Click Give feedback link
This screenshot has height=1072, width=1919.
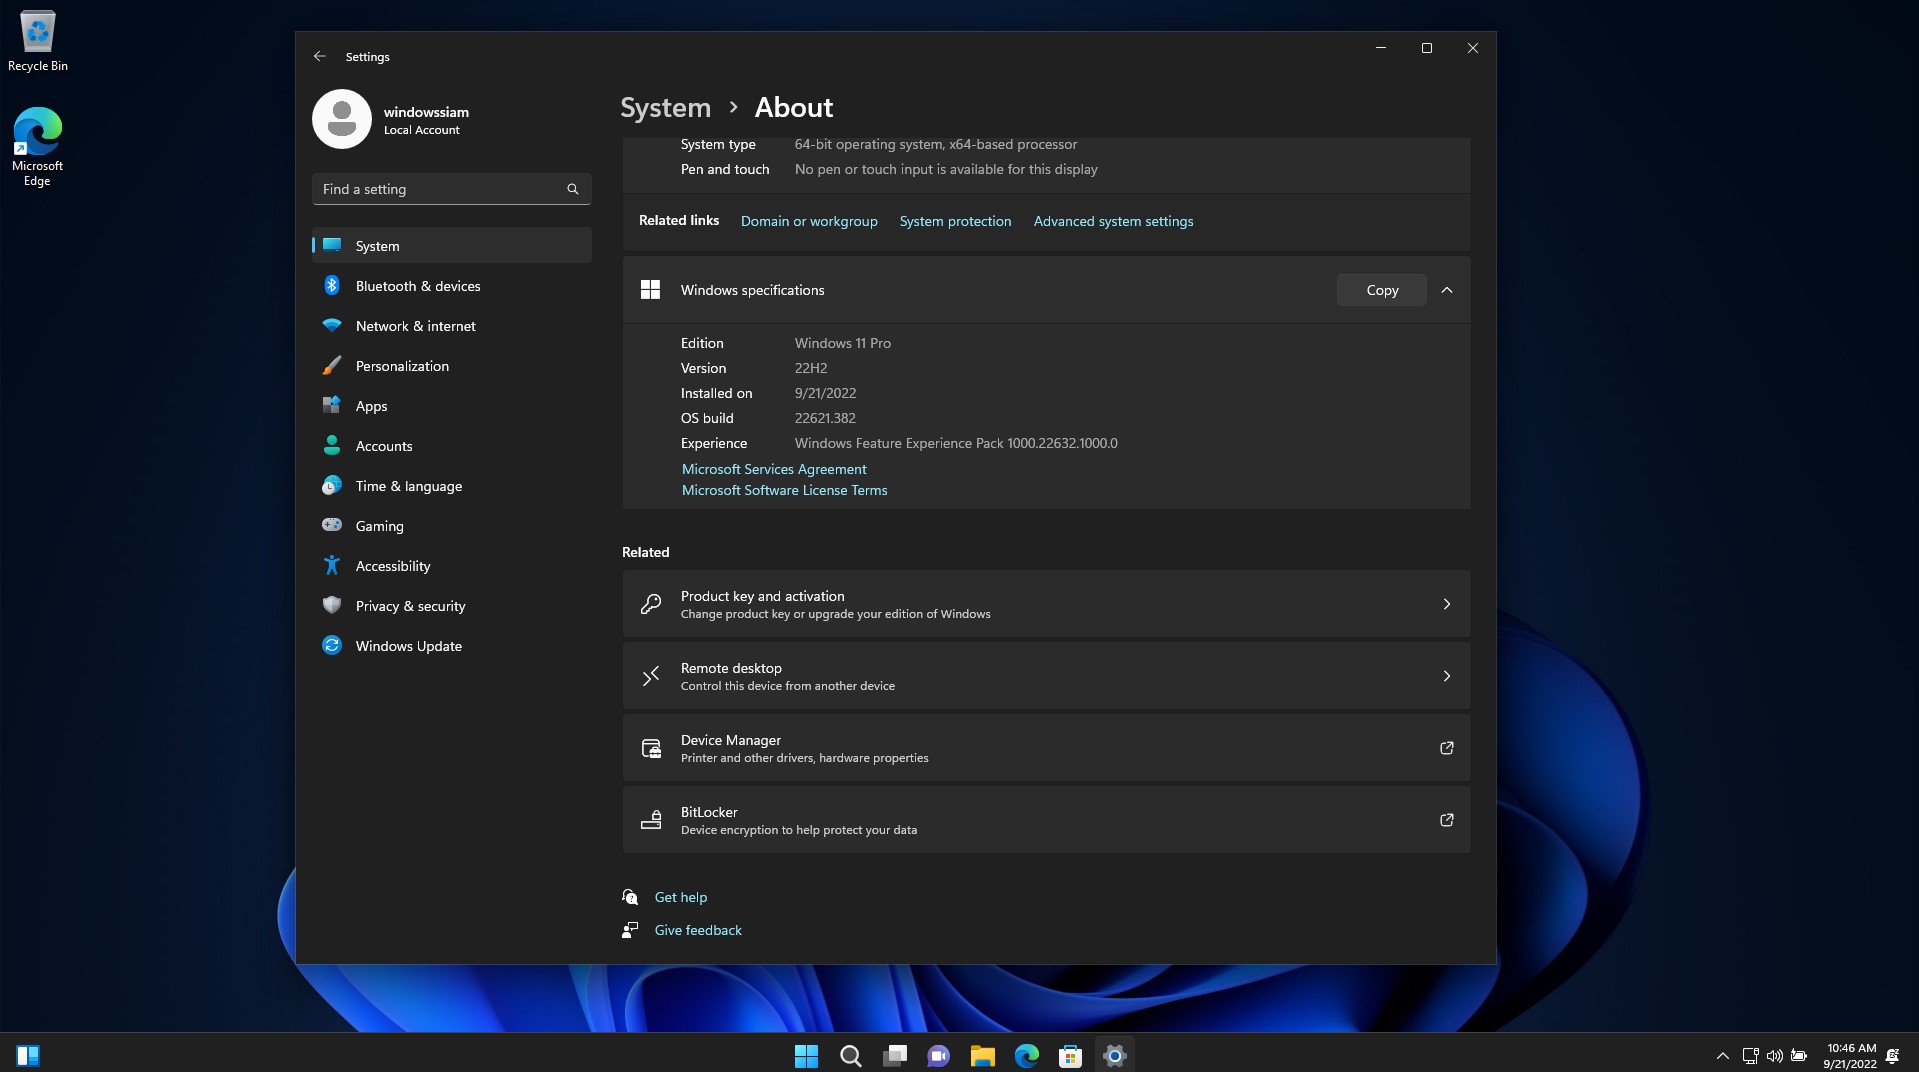click(x=698, y=930)
